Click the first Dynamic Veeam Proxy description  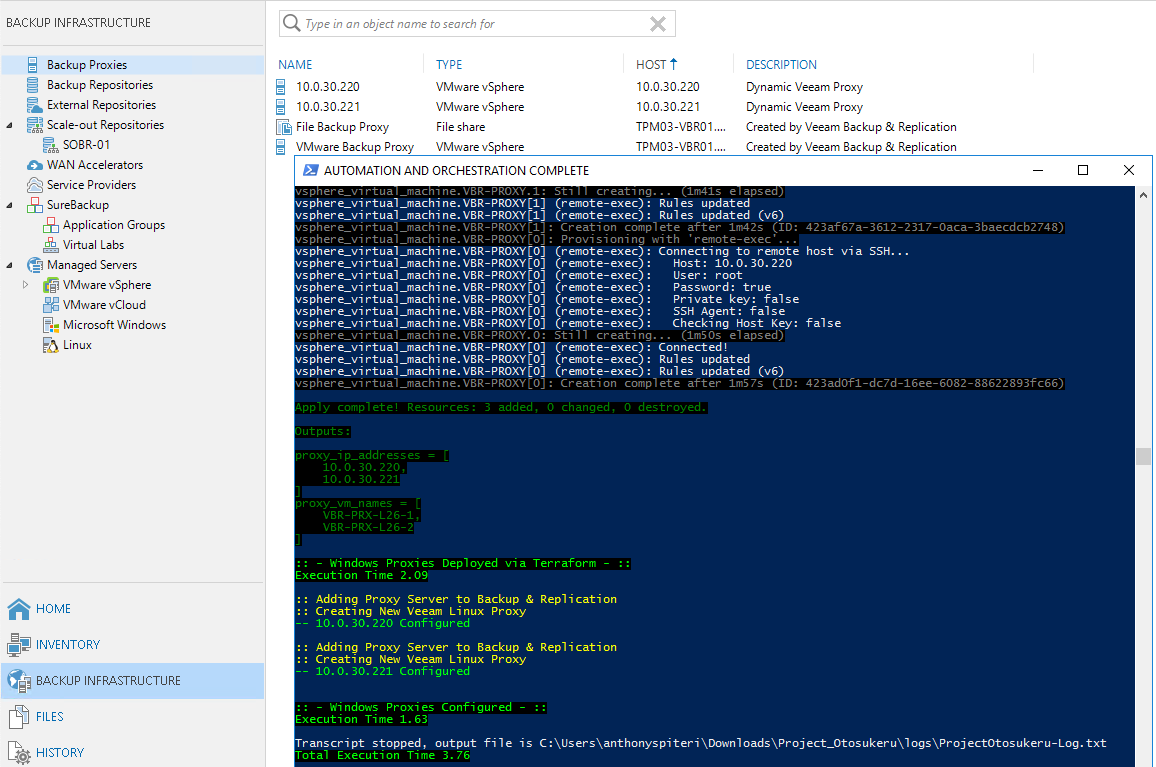pyautogui.click(x=804, y=87)
